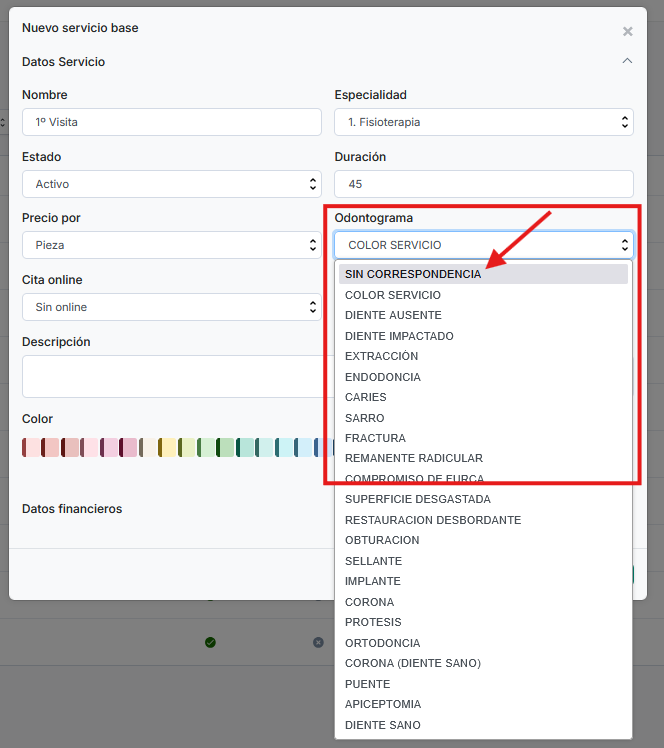Click the Duración input field
The image size is (664, 748).
[x=483, y=184]
